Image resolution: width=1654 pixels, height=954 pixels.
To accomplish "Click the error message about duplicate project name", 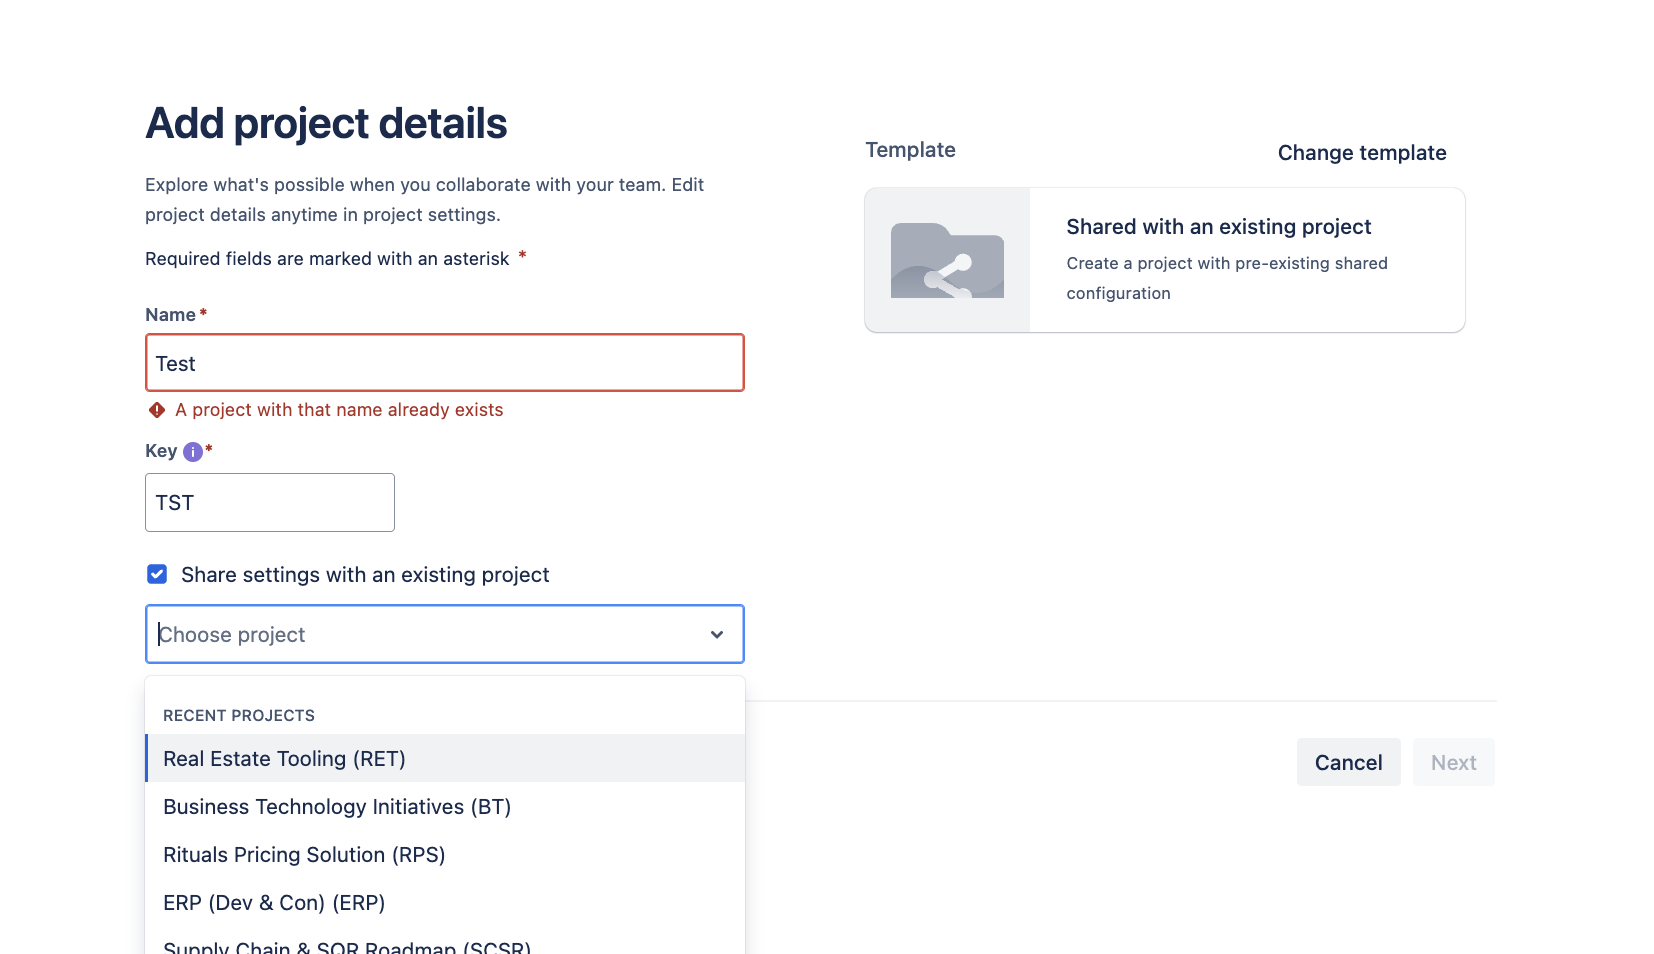I will [339, 410].
